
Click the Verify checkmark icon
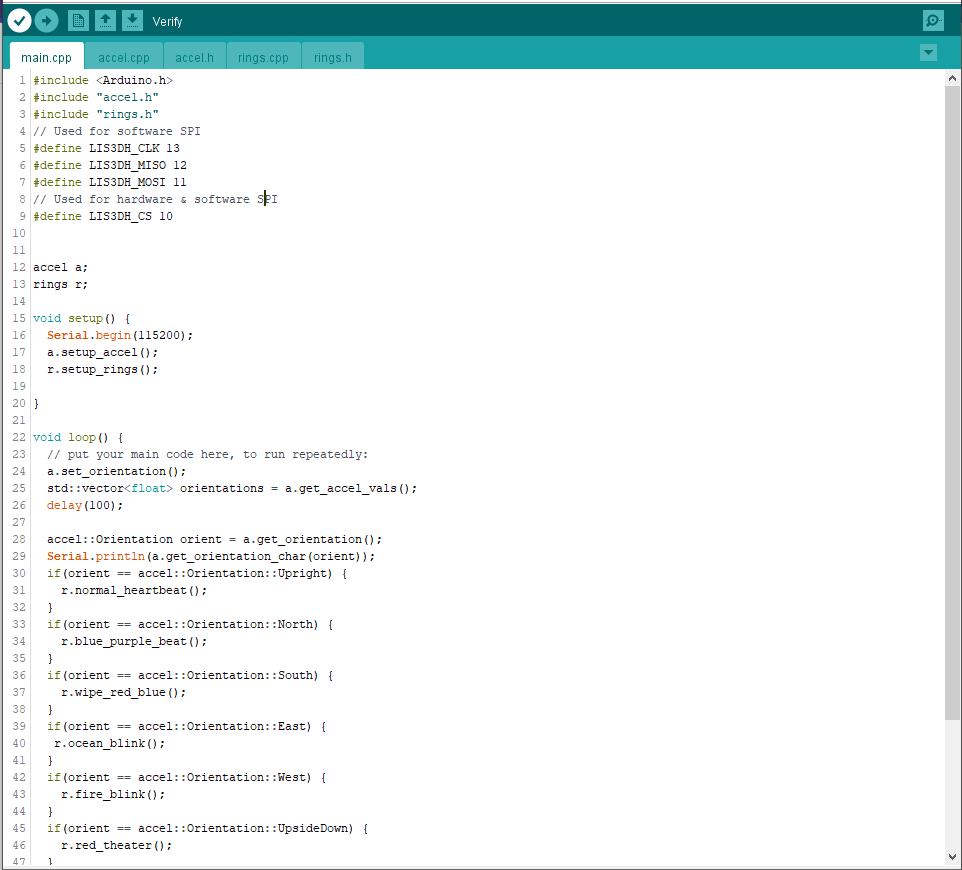pos(20,21)
